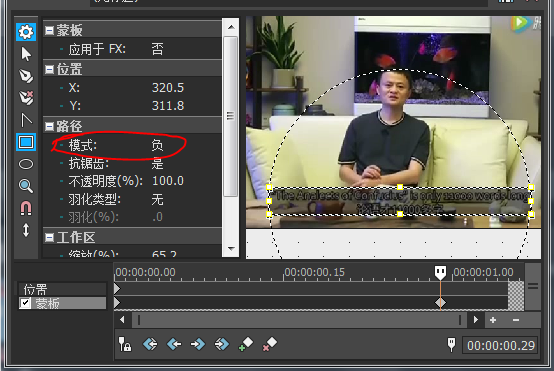
Task: Toggle the sync cursor lock button
Action: point(124,344)
